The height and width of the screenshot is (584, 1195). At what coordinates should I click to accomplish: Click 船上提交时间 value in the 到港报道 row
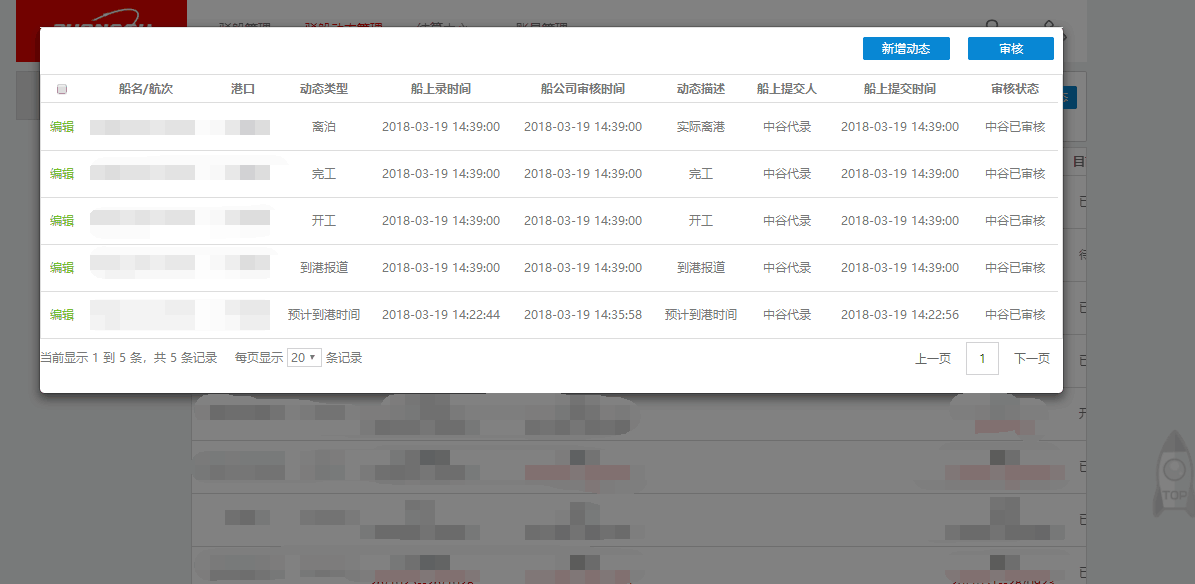pos(900,268)
